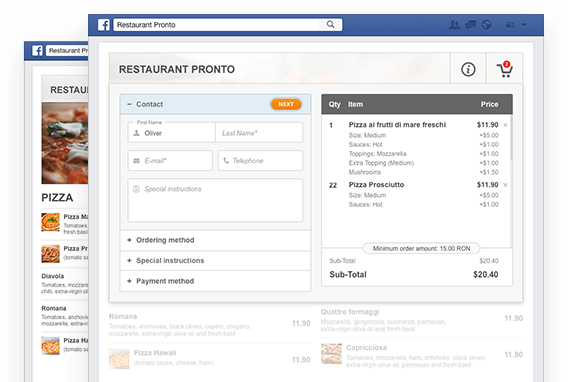Screen dimensions: 568x382
Task: Open notifications globe icon
Action: point(486,25)
